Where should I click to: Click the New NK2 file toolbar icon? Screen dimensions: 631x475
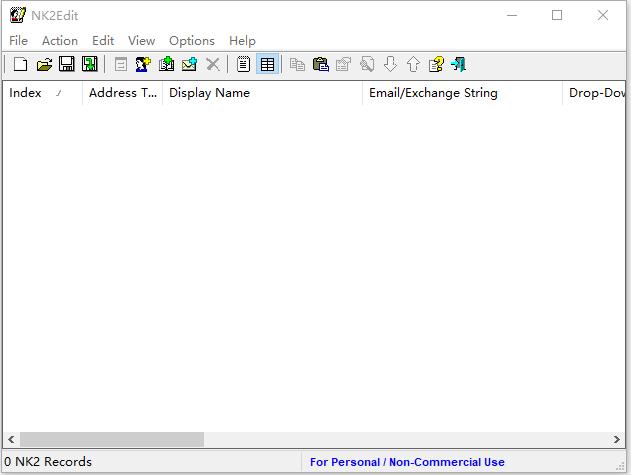point(21,64)
